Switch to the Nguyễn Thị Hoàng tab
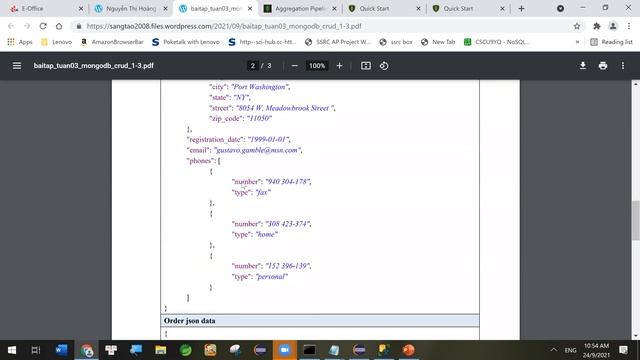 131,8
